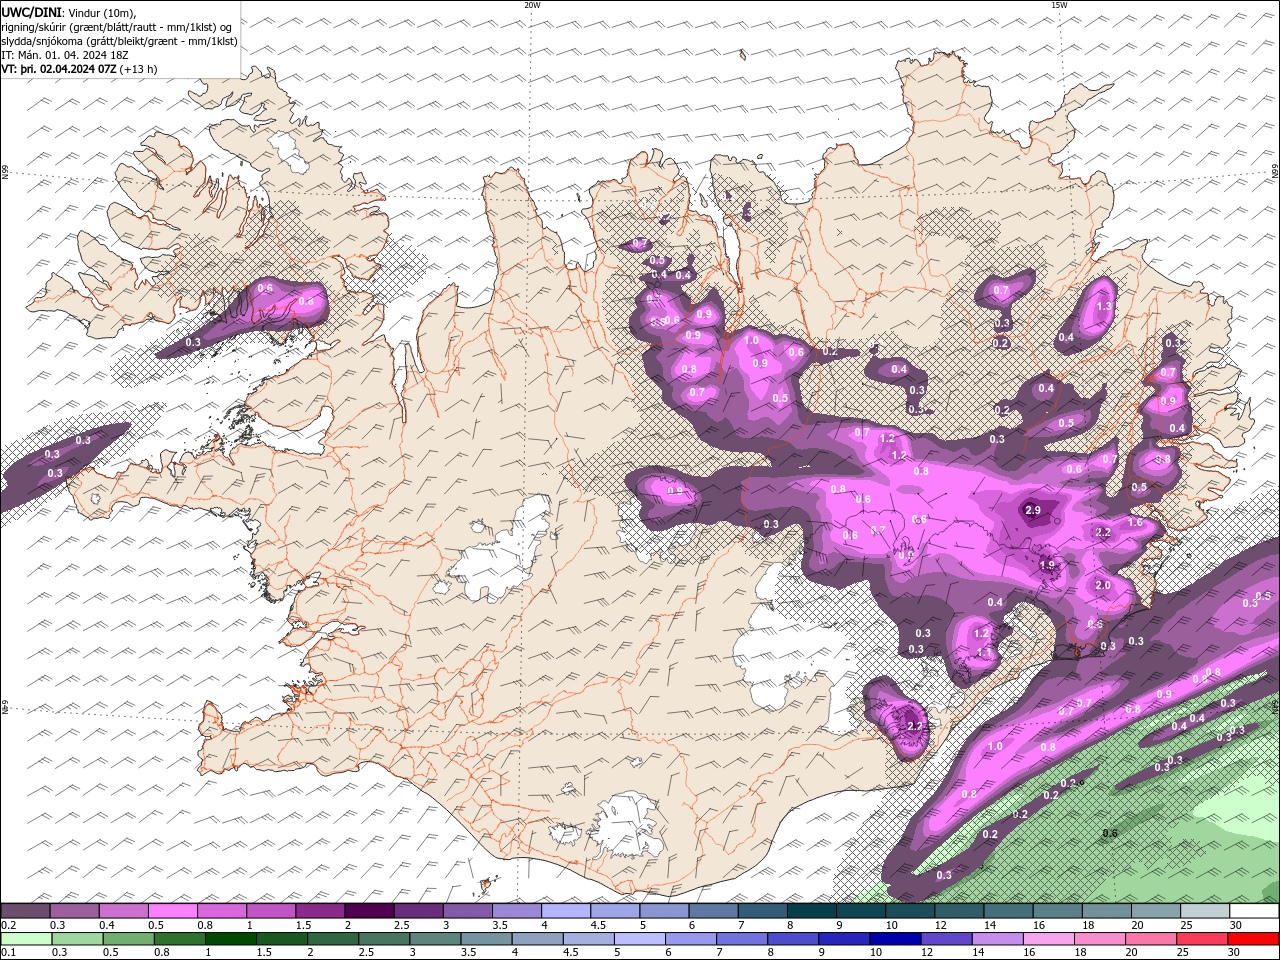Select the orchid 0.4 swatch on the snow scale
Image resolution: width=1280 pixels, height=960 pixels.
pos(124,911)
